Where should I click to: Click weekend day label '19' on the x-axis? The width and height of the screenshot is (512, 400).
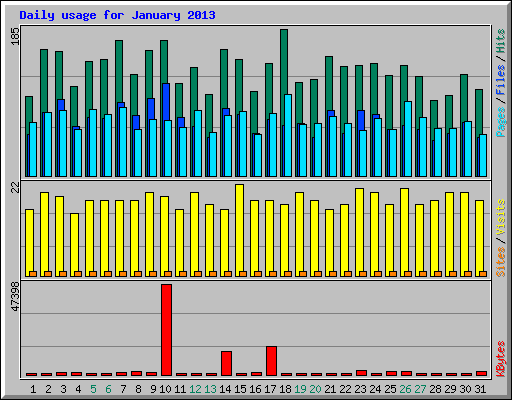click(300, 389)
